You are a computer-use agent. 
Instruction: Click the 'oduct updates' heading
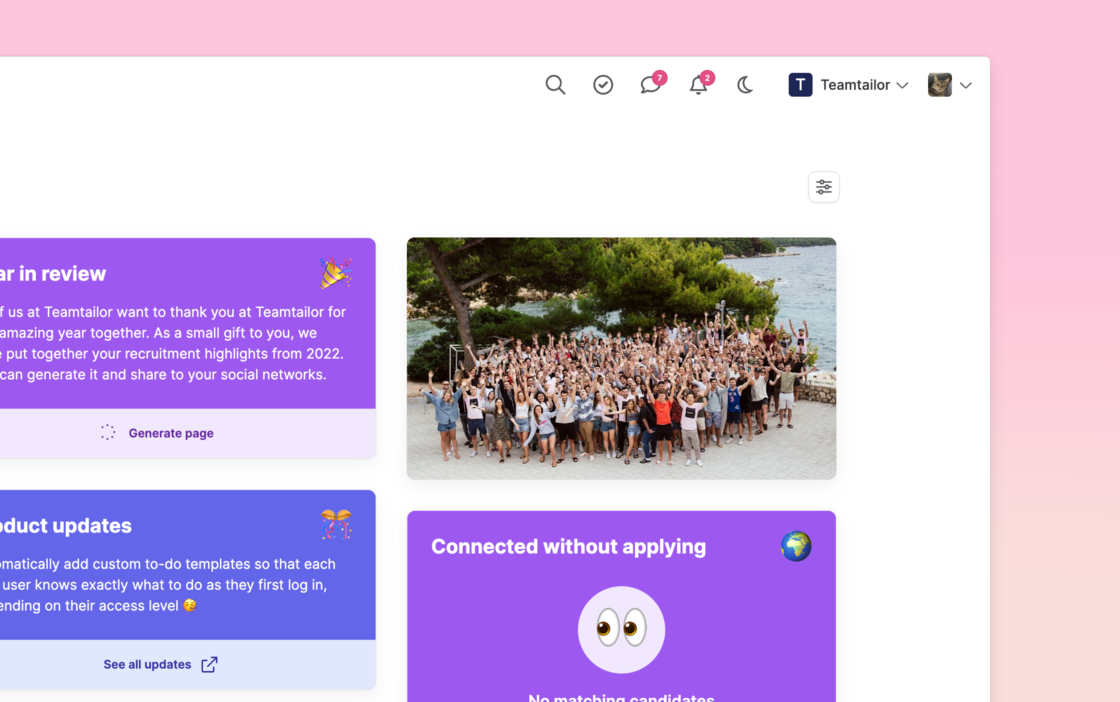tap(66, 526)
